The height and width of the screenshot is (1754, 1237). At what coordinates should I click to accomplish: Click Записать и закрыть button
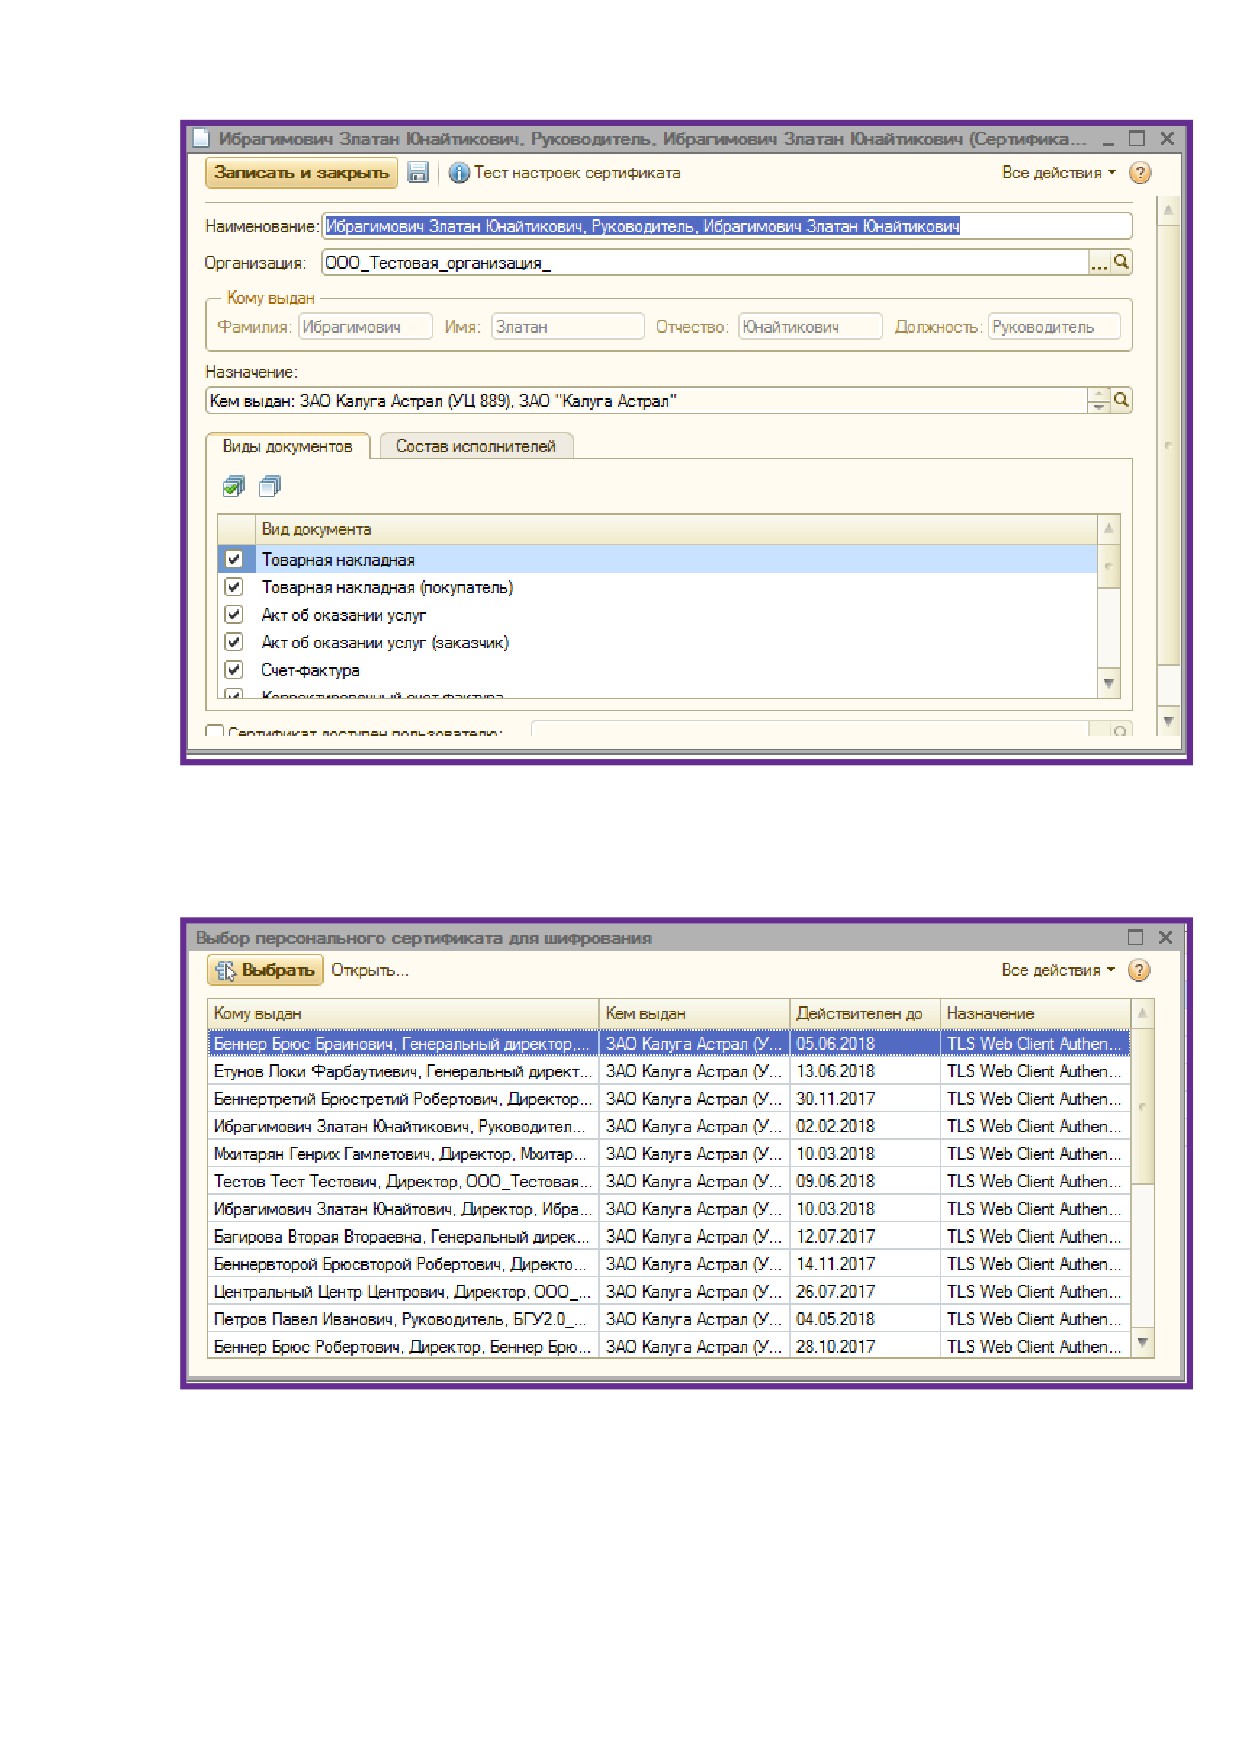[302, 173]
